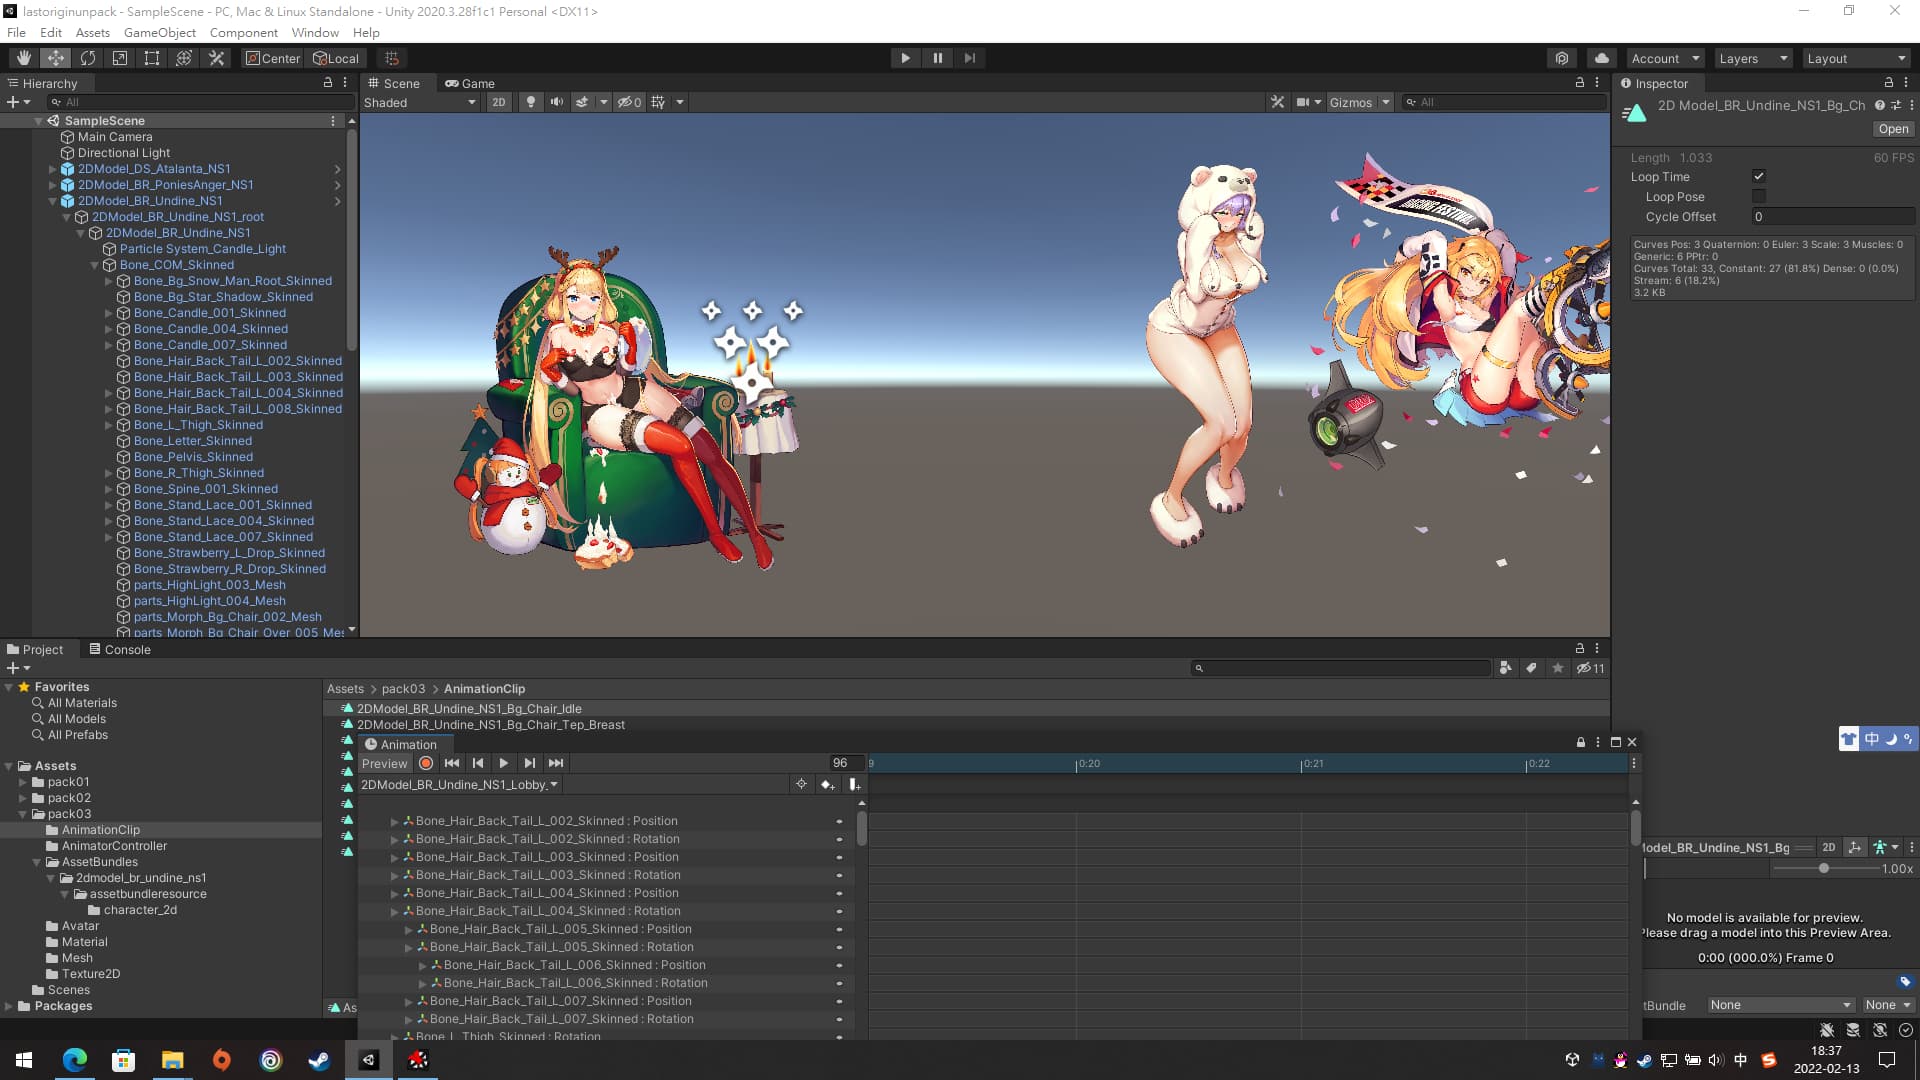Click the Project search field
Viewport: 1920px width, 1080px height.
pyautogui.click(x=1341, y=668)
